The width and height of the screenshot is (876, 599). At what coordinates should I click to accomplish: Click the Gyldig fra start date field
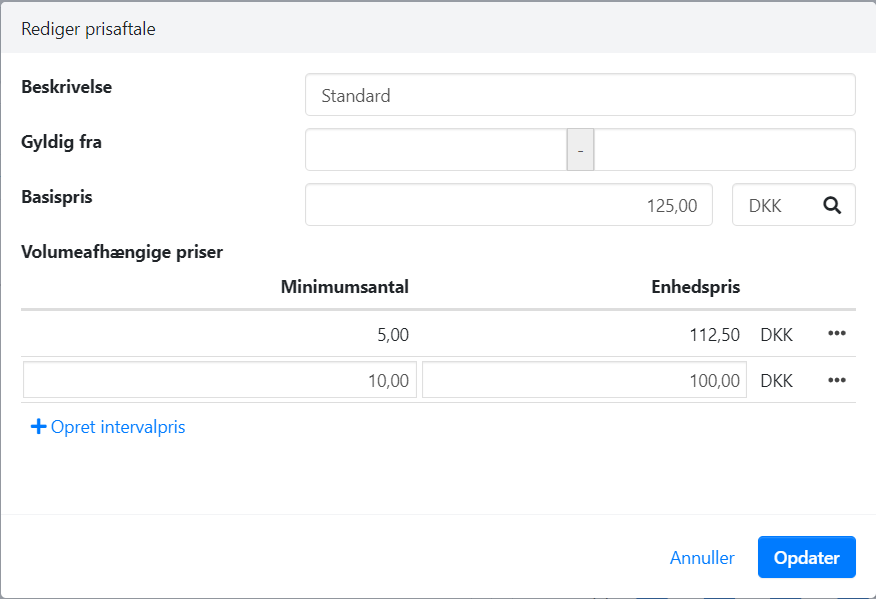(435, 149)
